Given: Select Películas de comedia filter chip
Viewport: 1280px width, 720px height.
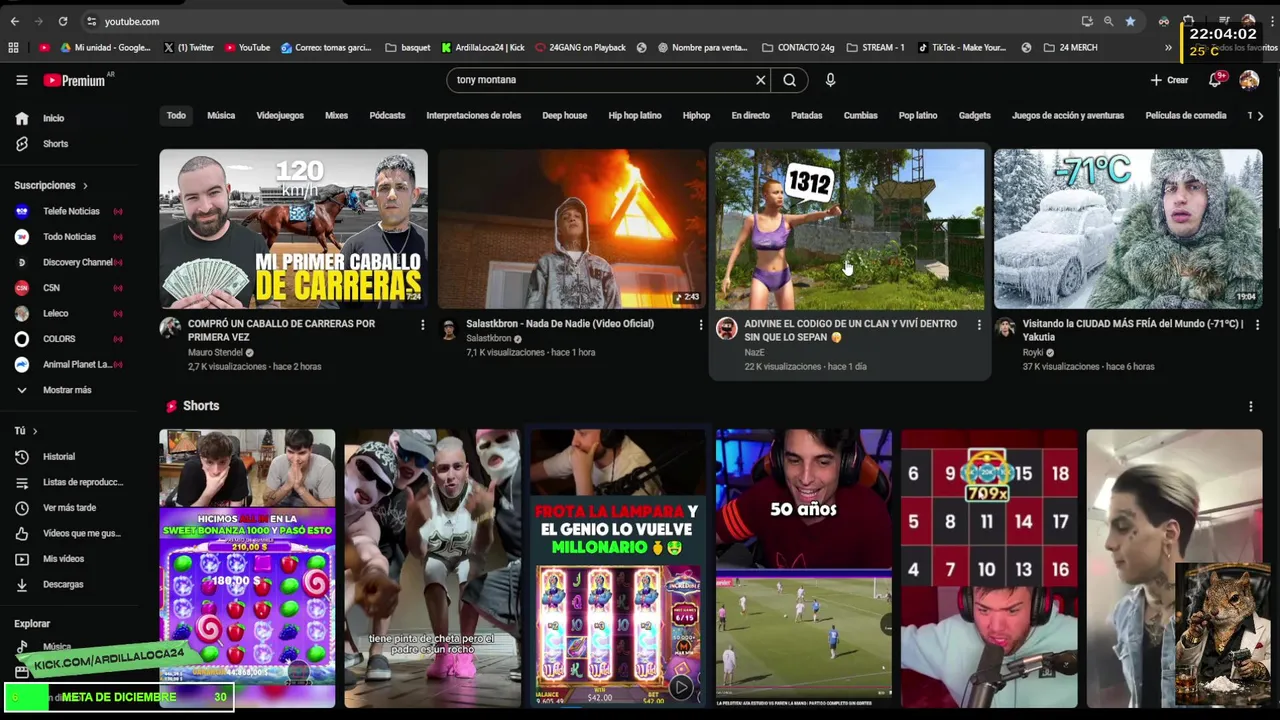Looking at the screenshot, I should pos(1186,116).
